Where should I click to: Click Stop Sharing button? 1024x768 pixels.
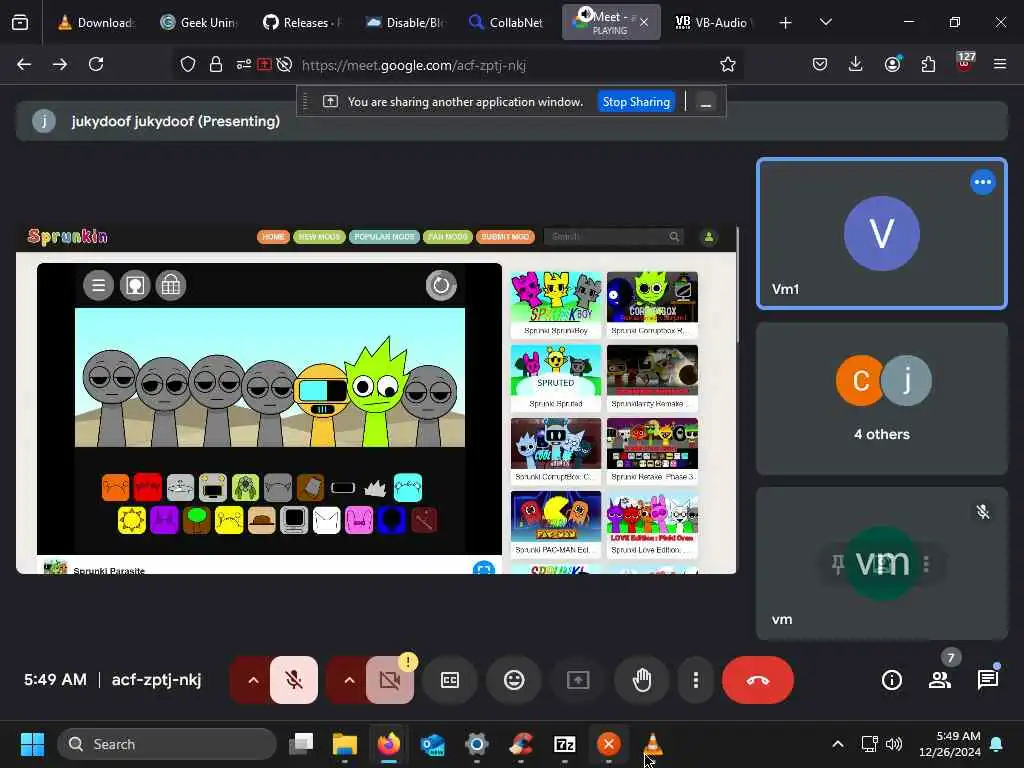[x=636, y=102]
